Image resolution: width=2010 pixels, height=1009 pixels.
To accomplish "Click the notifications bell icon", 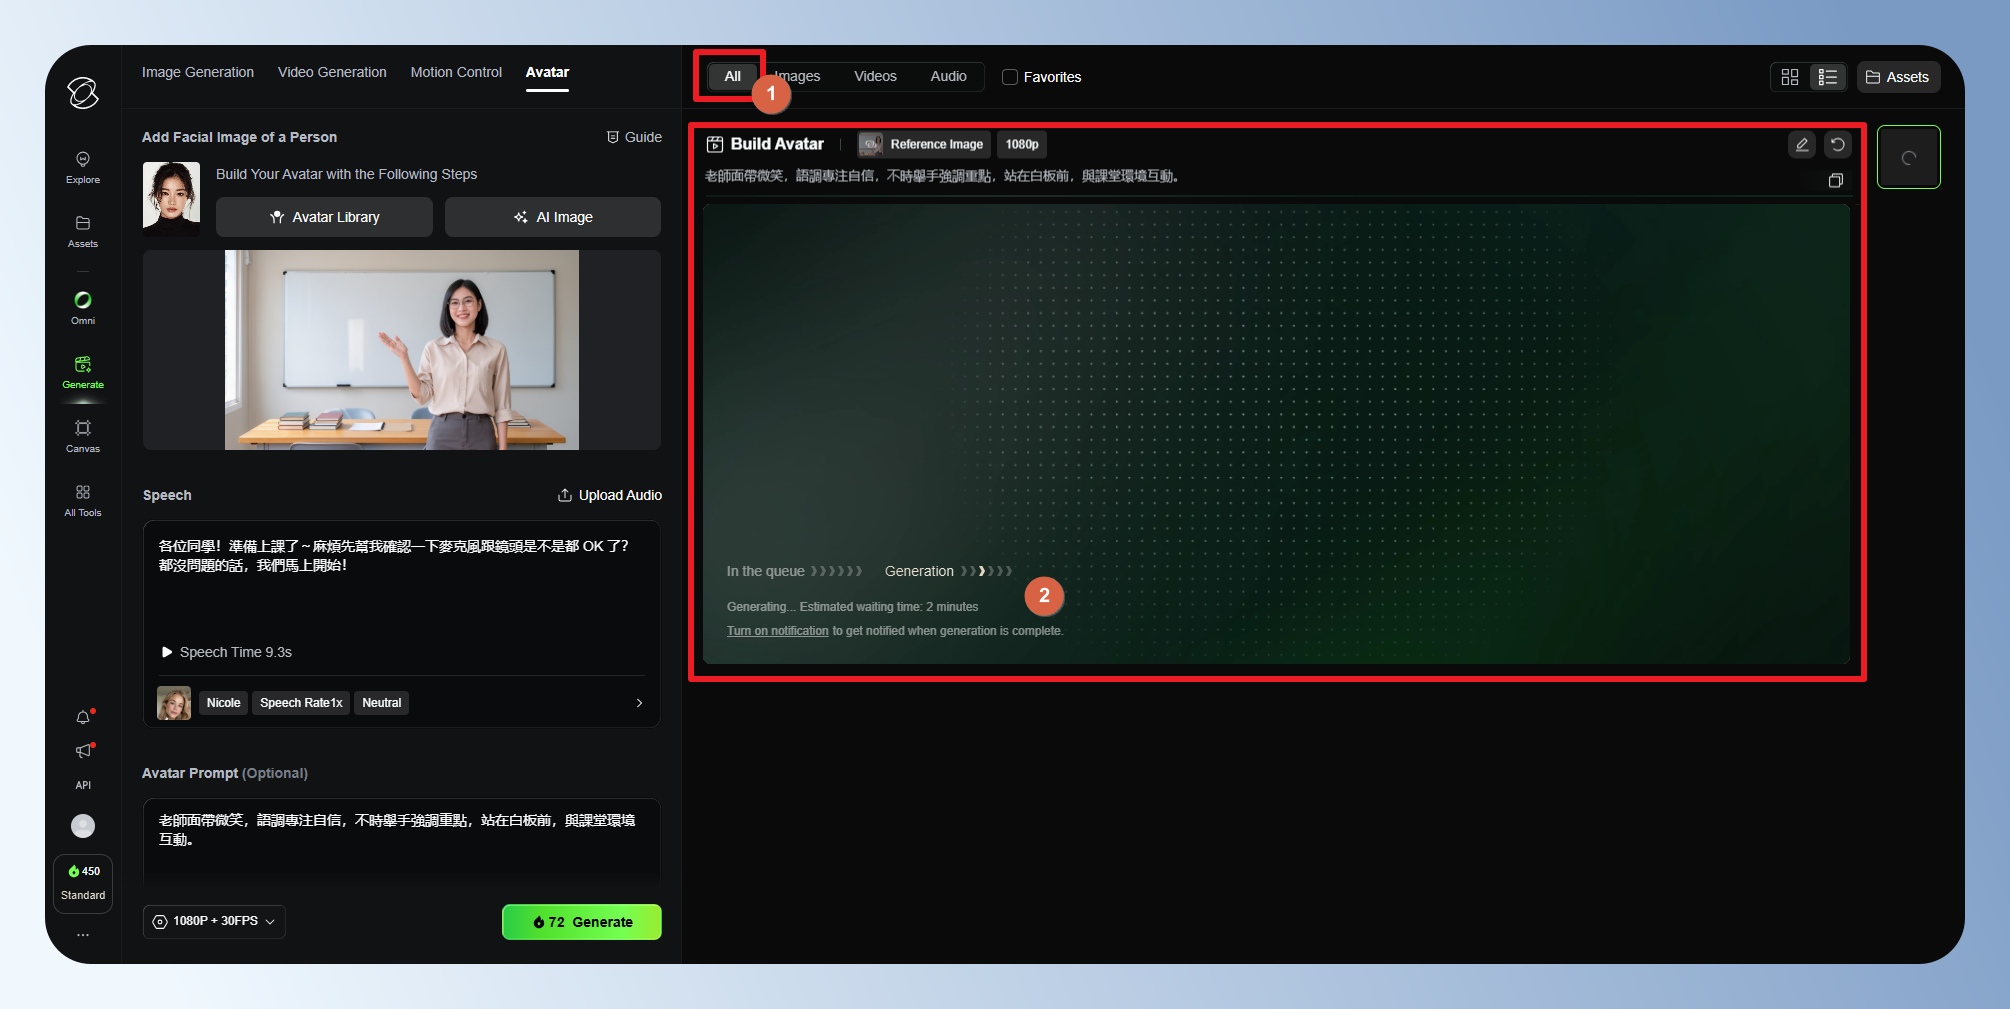I will tap(83, 717).
